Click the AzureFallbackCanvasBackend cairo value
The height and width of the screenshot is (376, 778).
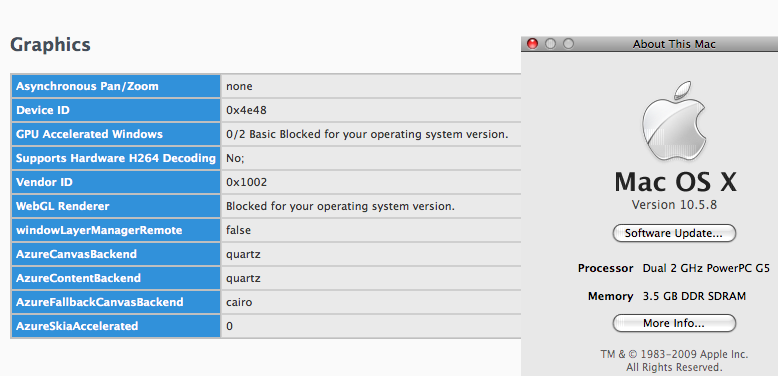click(x=239, y=302)
